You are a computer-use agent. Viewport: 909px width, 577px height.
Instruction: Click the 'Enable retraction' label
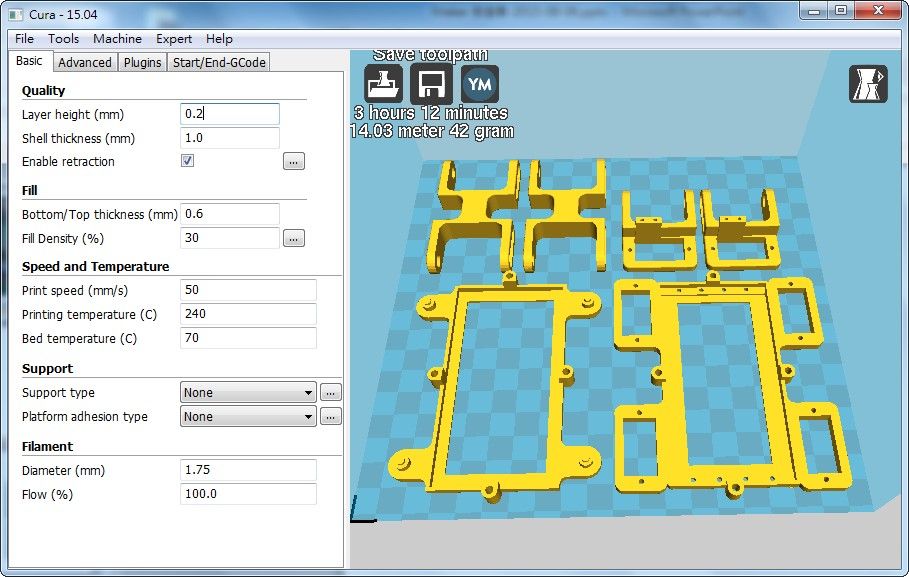pyautogui.click(x=68, y=162)
